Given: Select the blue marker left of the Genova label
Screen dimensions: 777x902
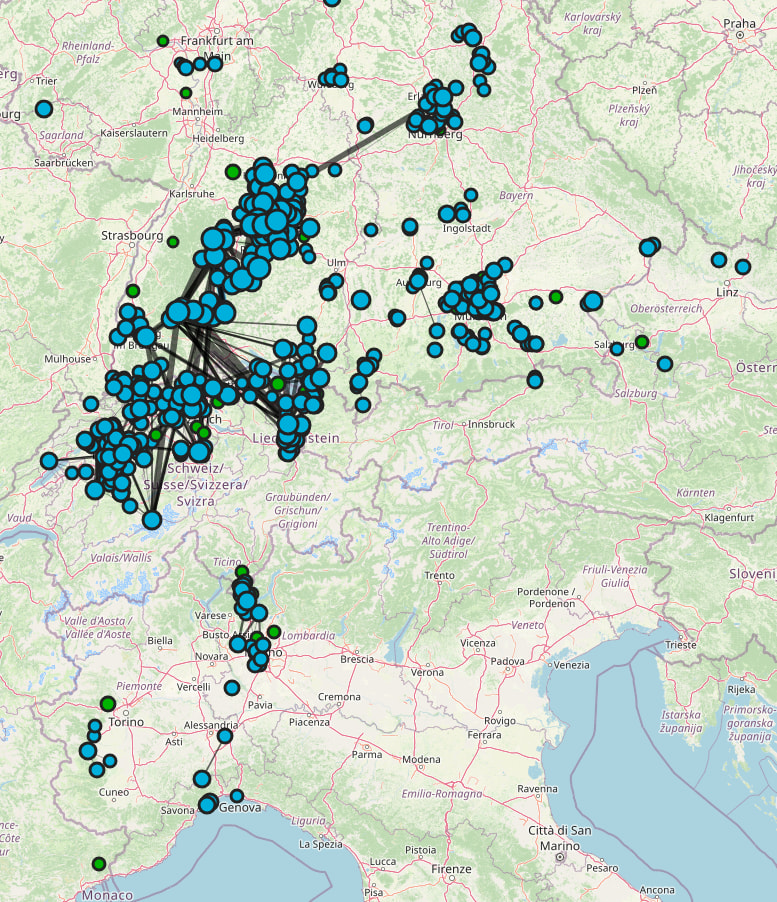Looking at the screenshot, I should 207,804.
